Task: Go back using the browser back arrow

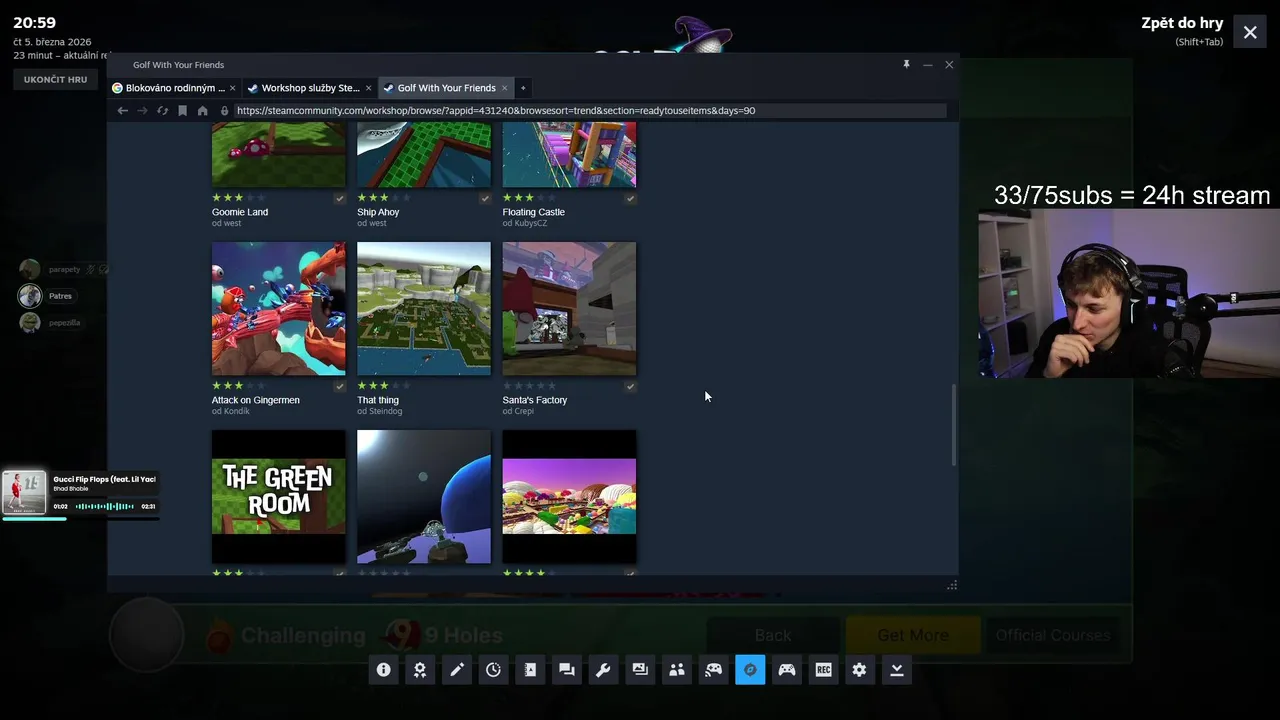Action: click(123, 111)
